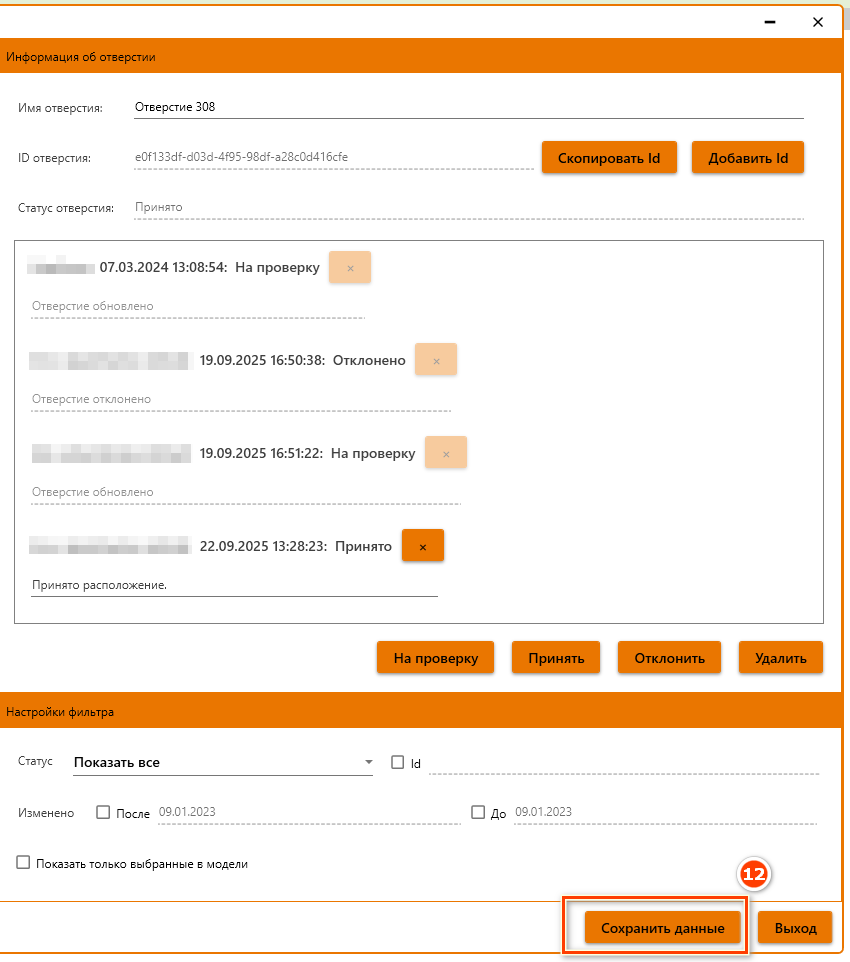Open the Статус dropdown showing Показать все
This screenshot has height=962, width=850.
click(x=222, y=762)
